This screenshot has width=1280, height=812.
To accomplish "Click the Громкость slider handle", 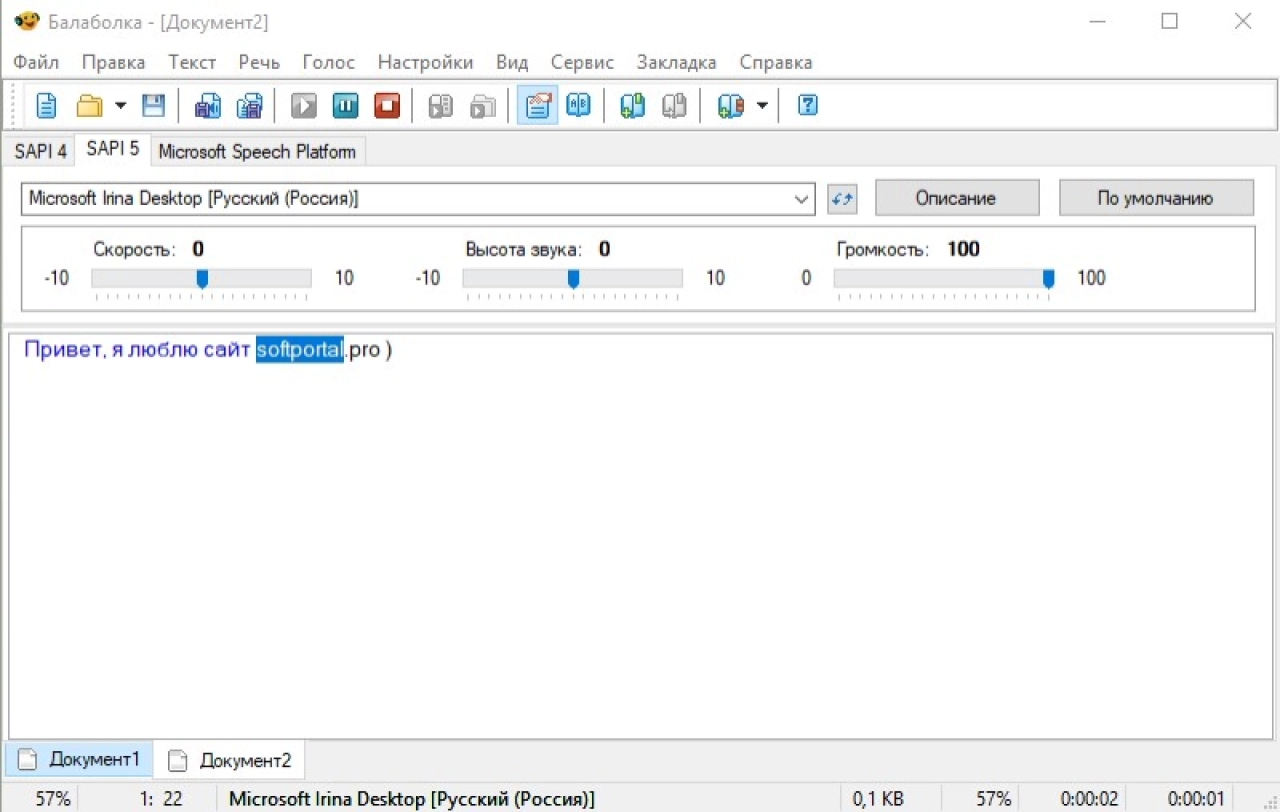I will click(1048, 279).
